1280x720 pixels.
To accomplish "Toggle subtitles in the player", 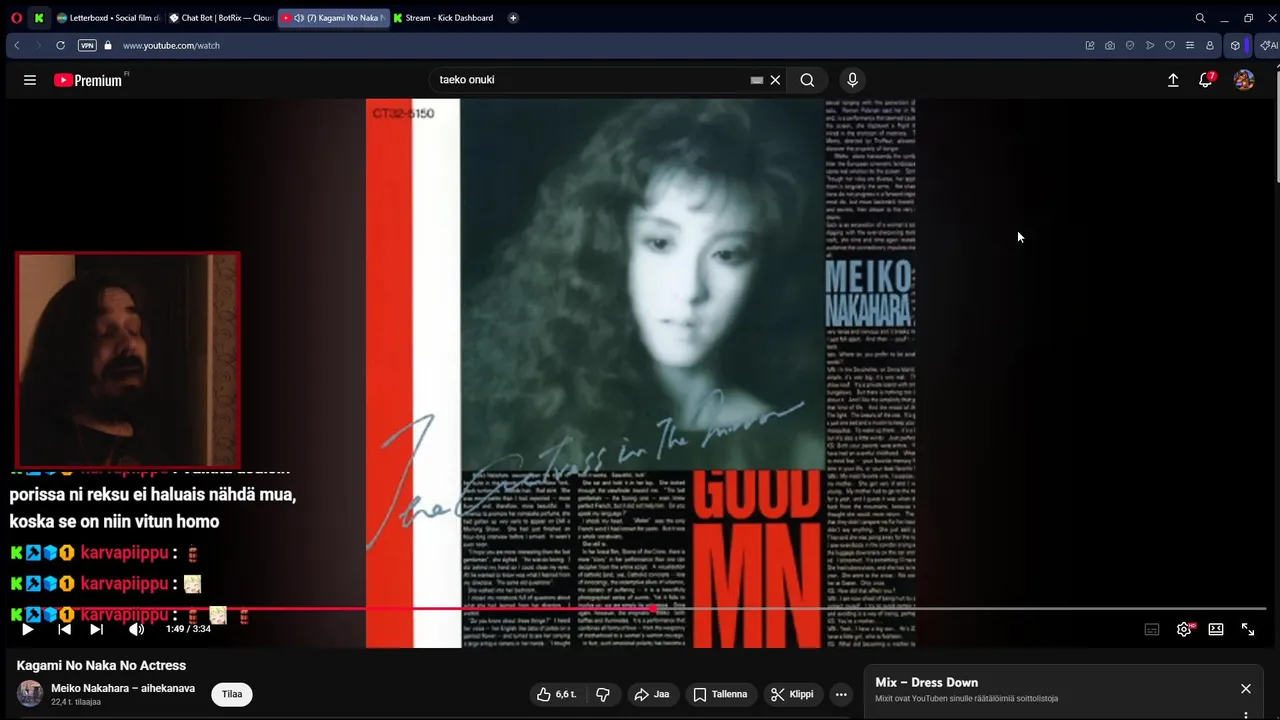I will [x=1152, y=629].
